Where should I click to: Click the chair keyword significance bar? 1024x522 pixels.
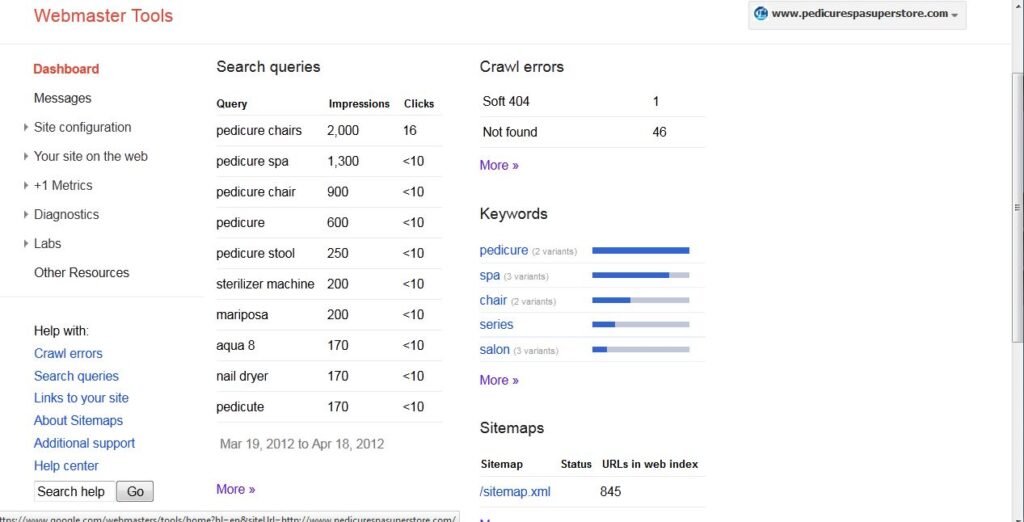pos(641,301)
